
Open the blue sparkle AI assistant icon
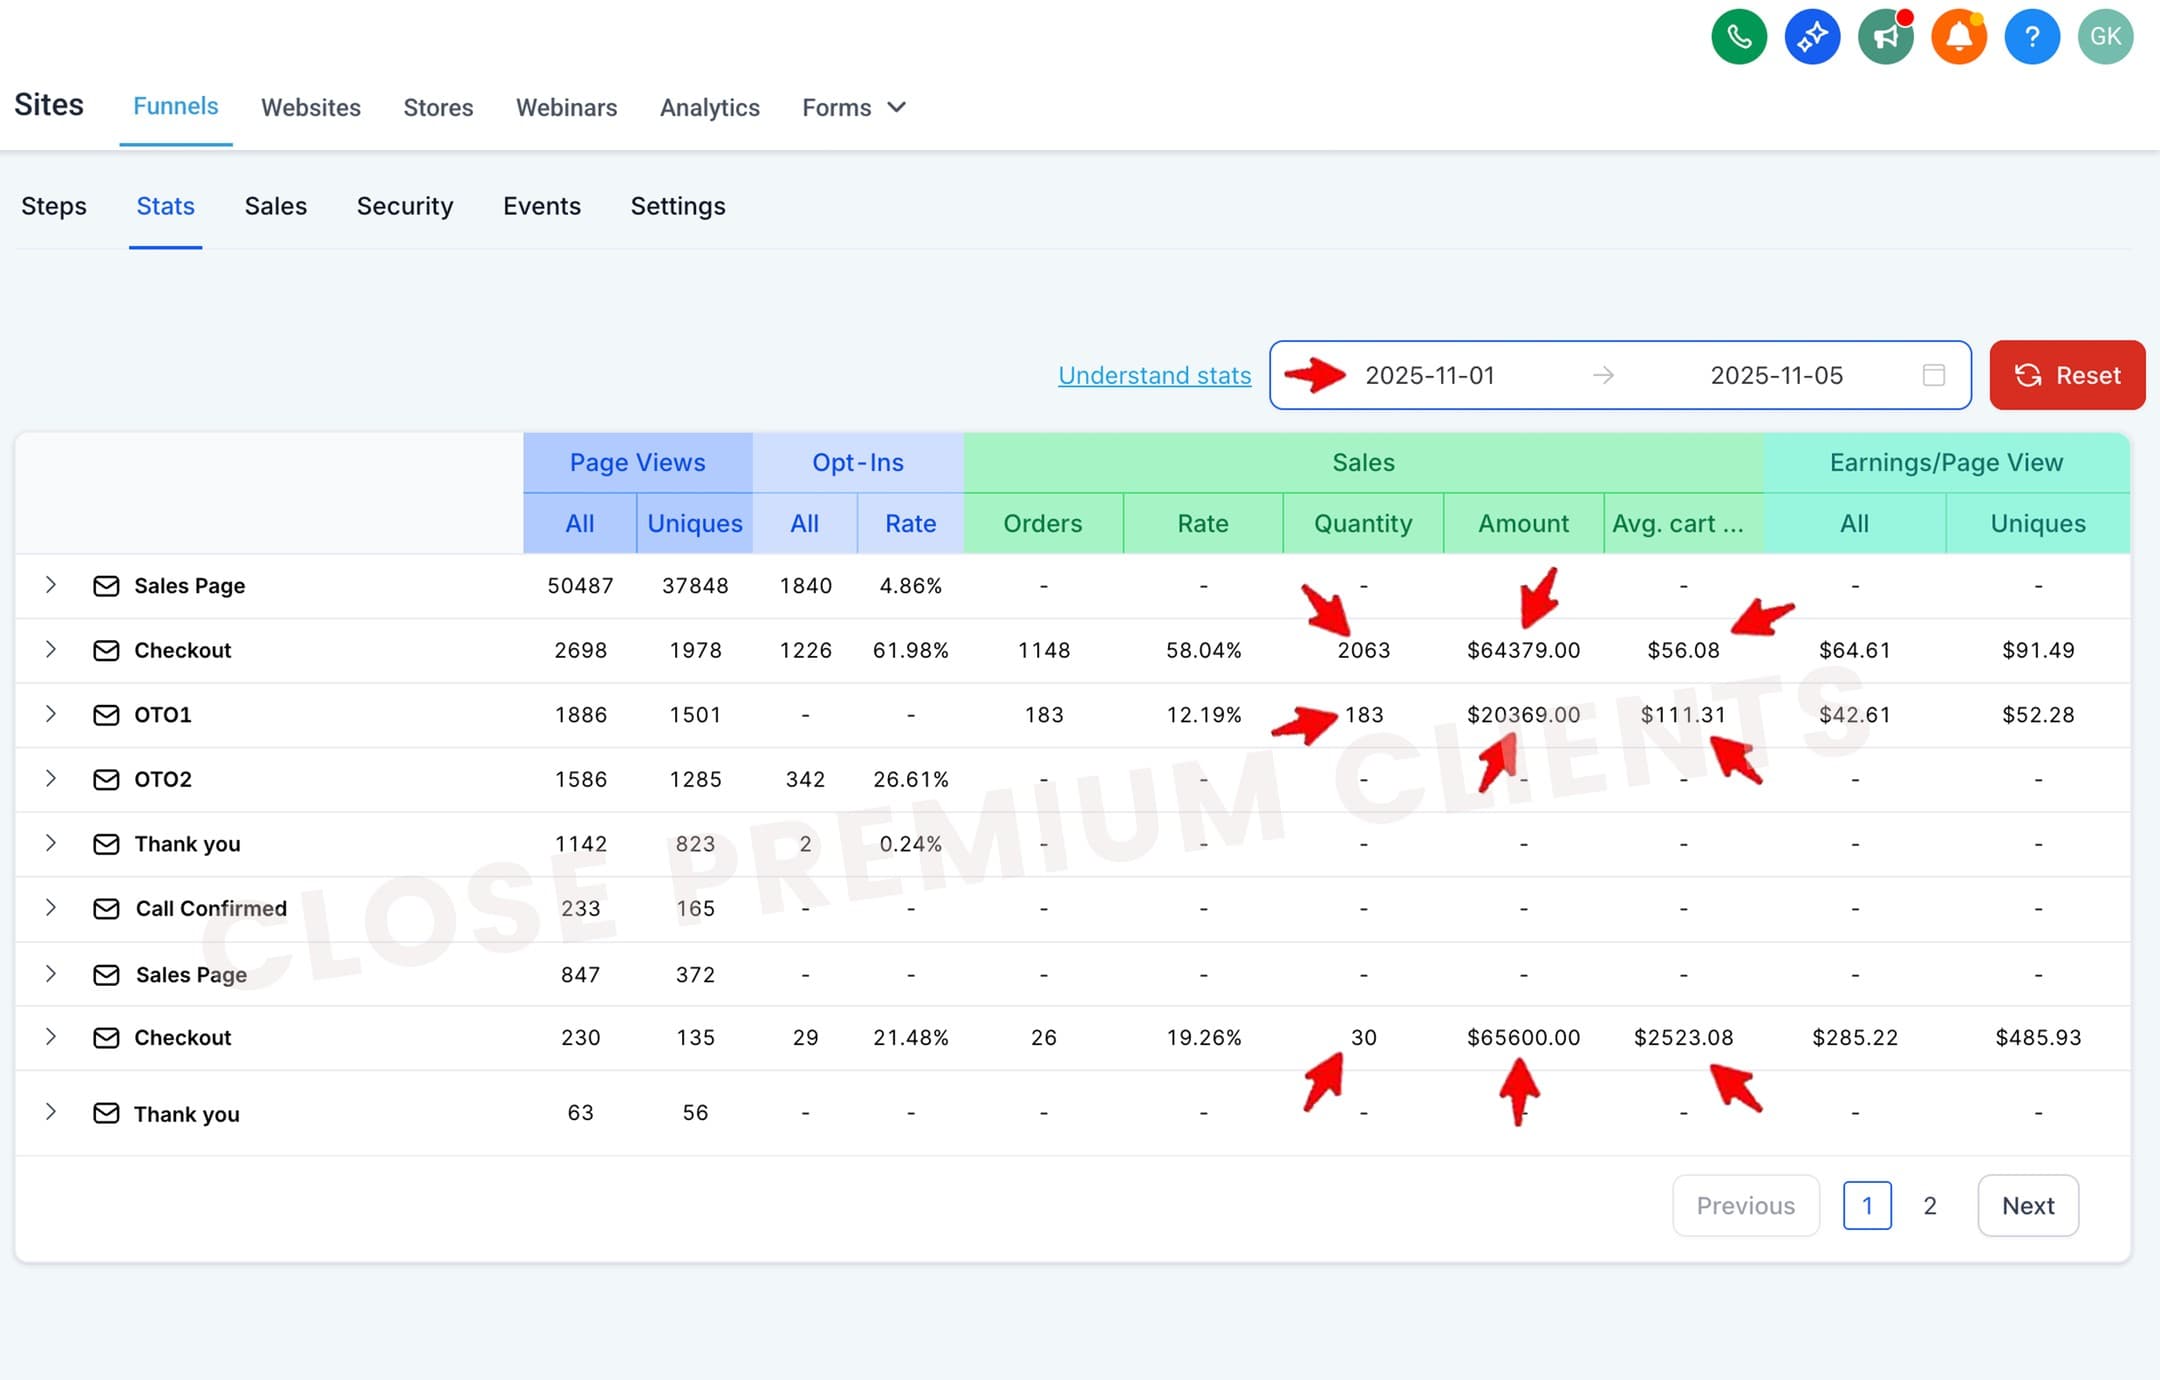coord(1812,37)
